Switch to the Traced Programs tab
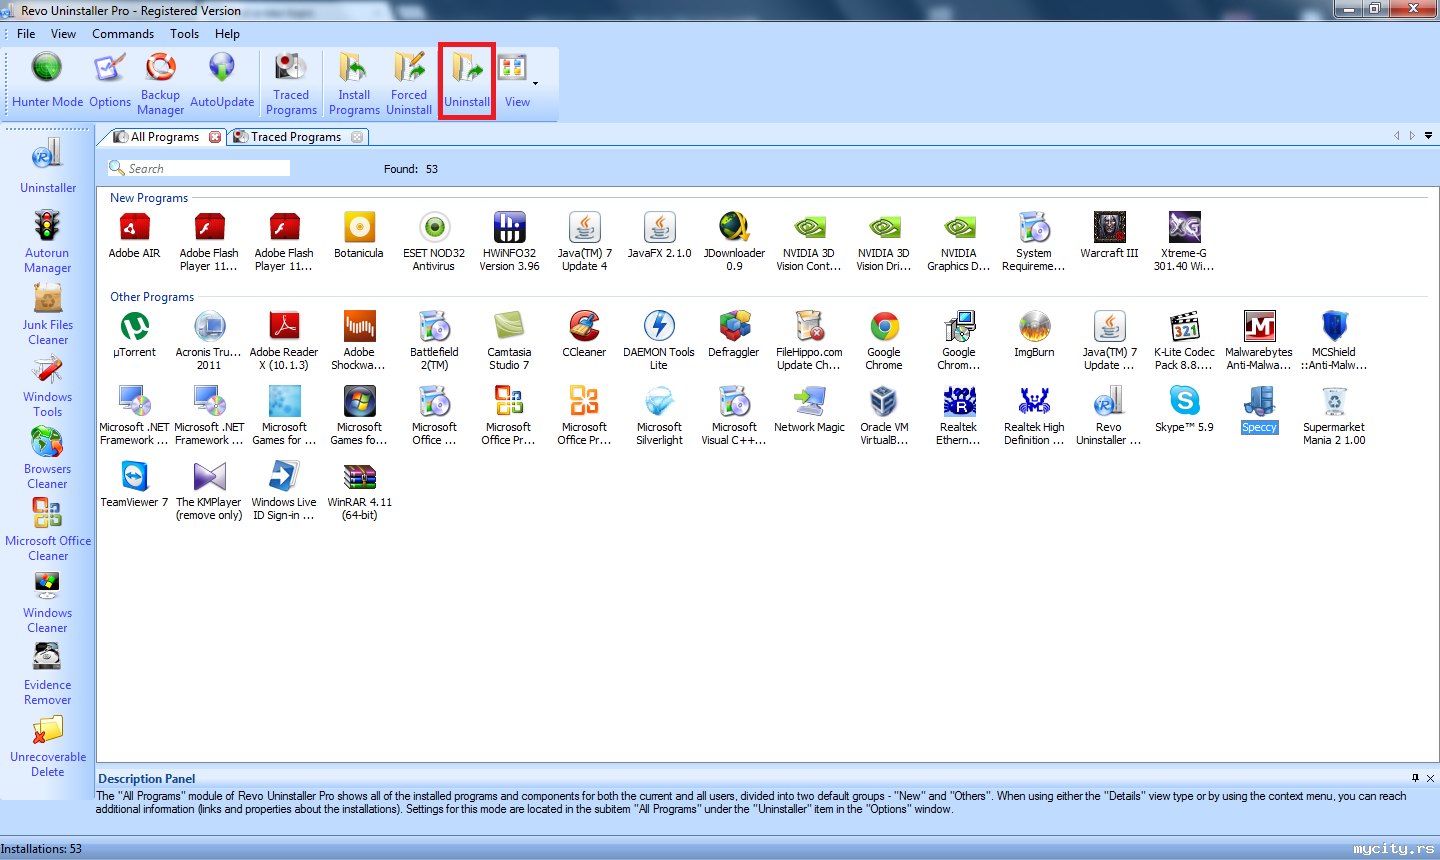Screen dimensions: 1440x860 [x=295, y=137]
